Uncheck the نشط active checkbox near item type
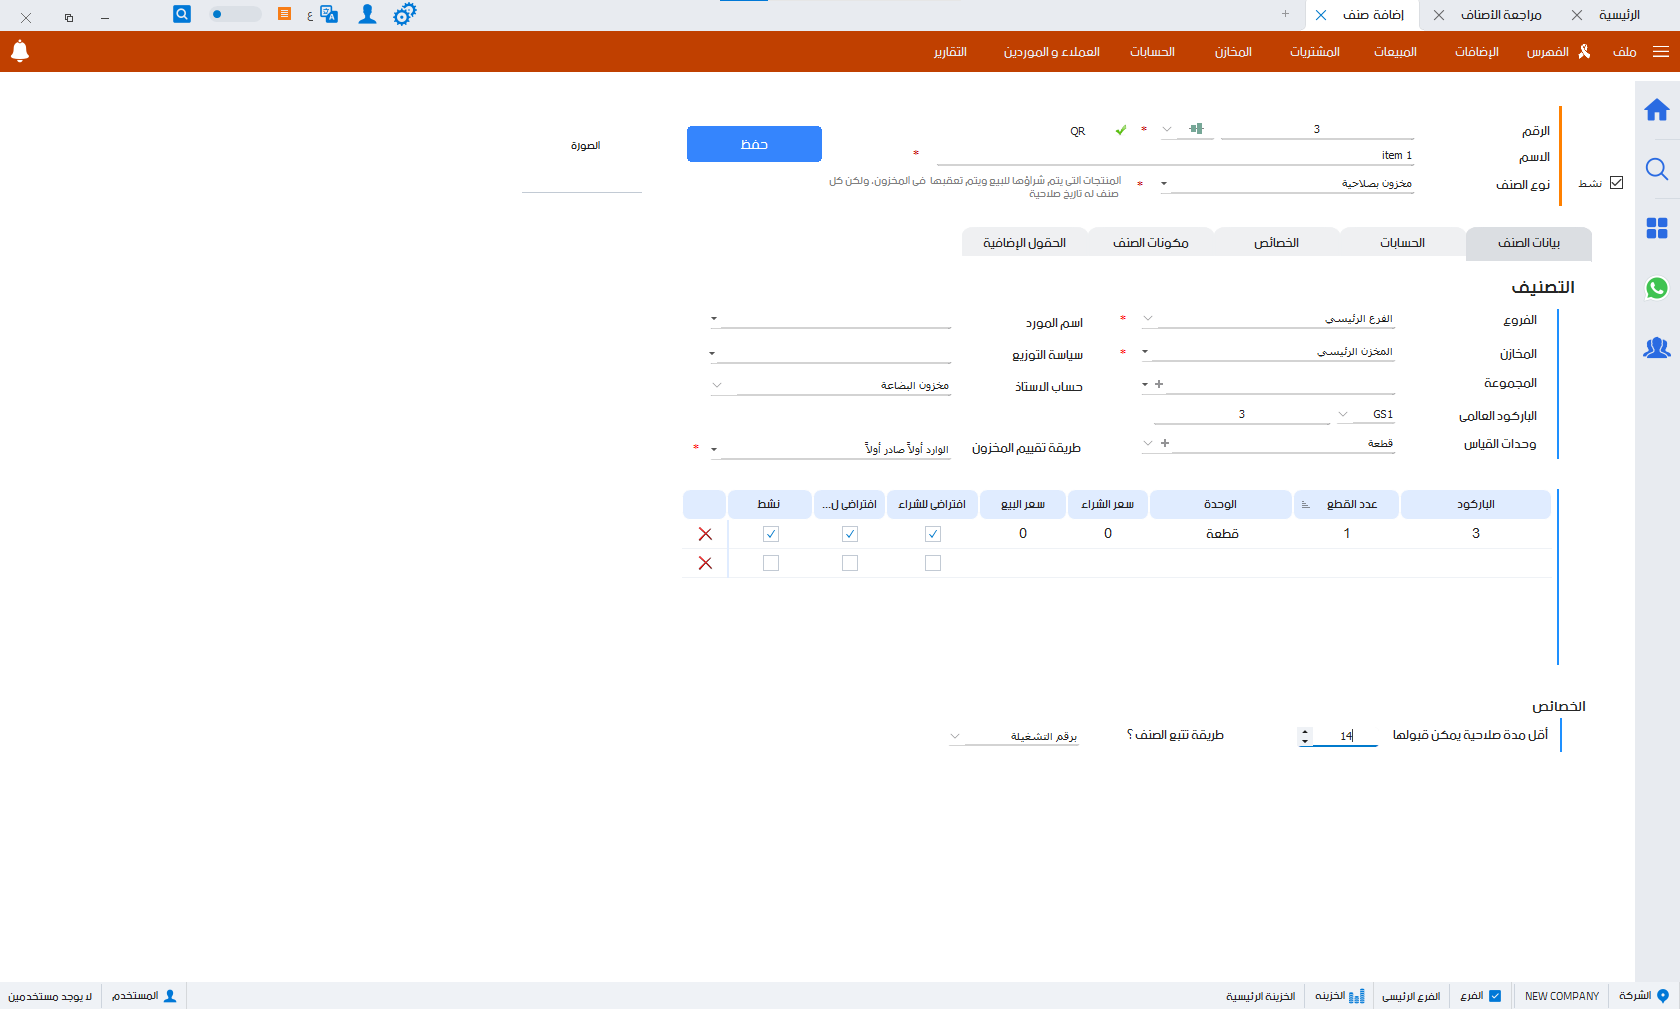The width and height of the screenshot is (1680, 1009). [1616, 183]
